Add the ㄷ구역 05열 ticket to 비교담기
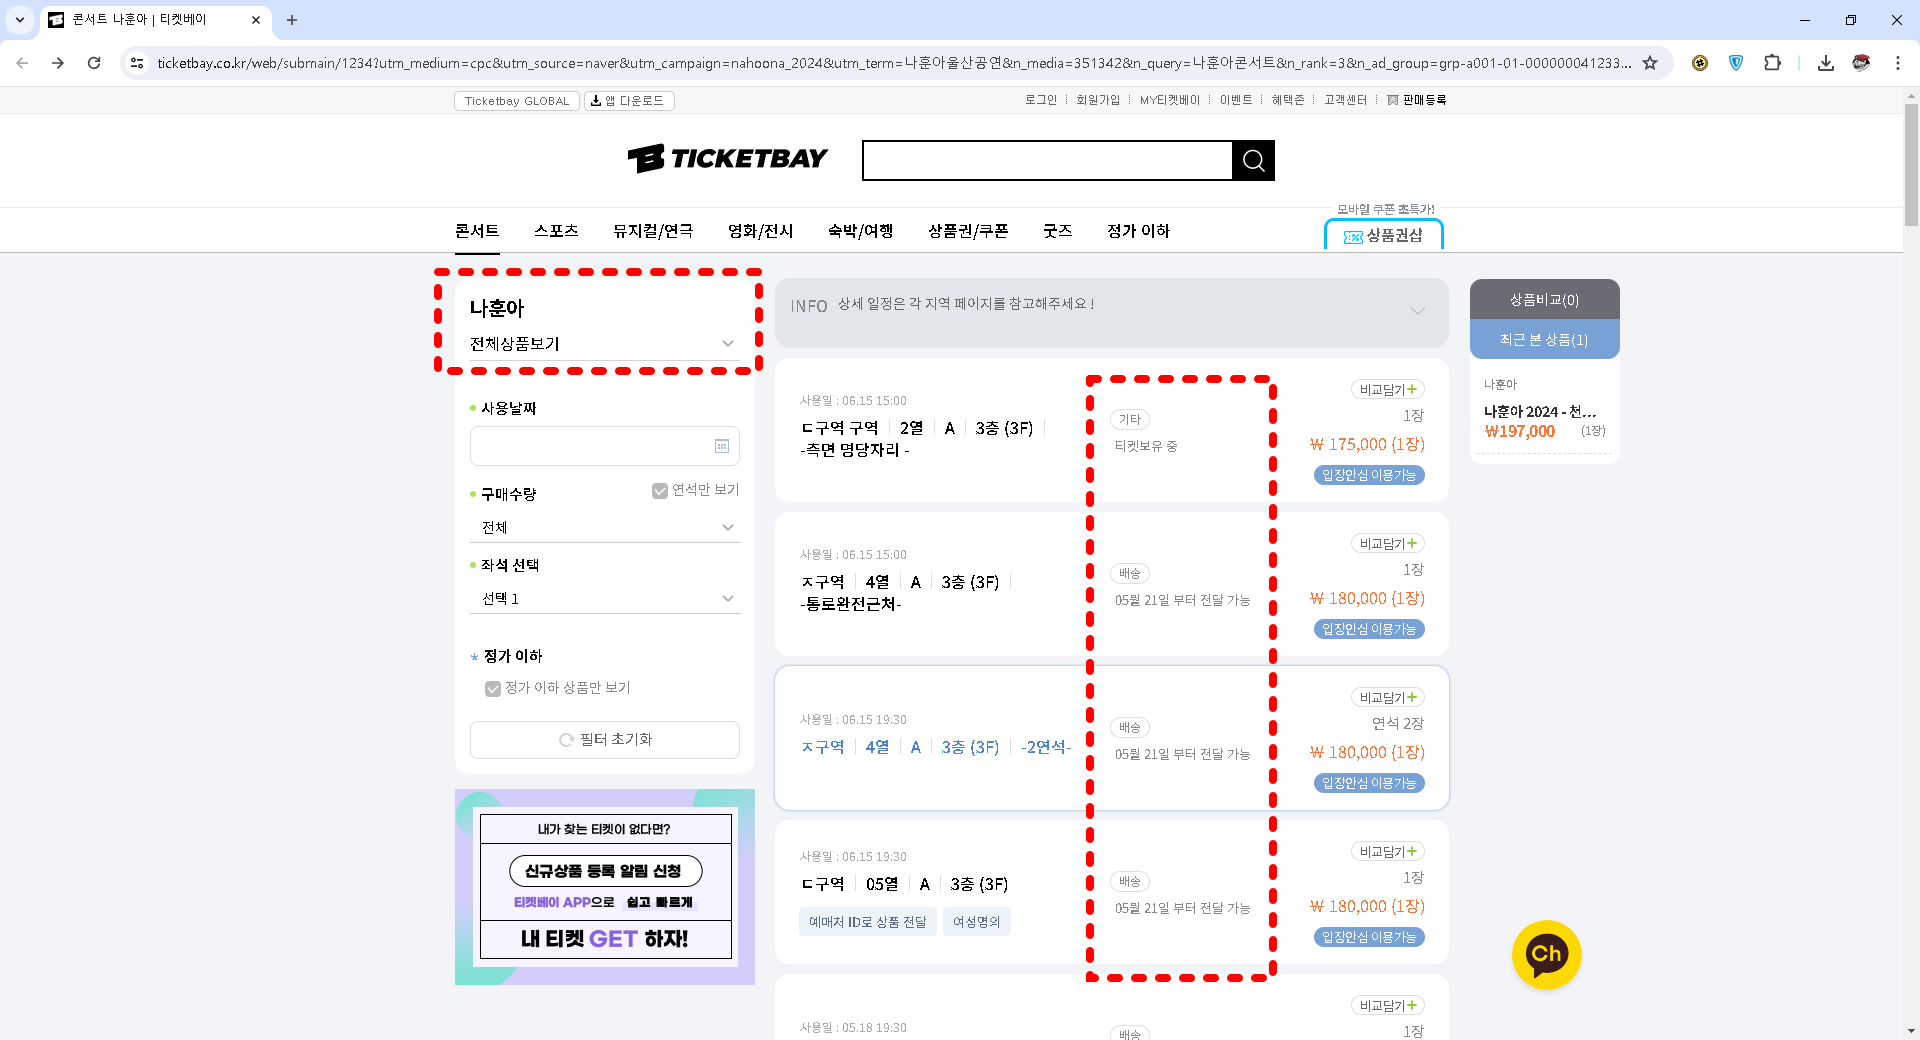 pyautogui.click(x=1388, y=852)
